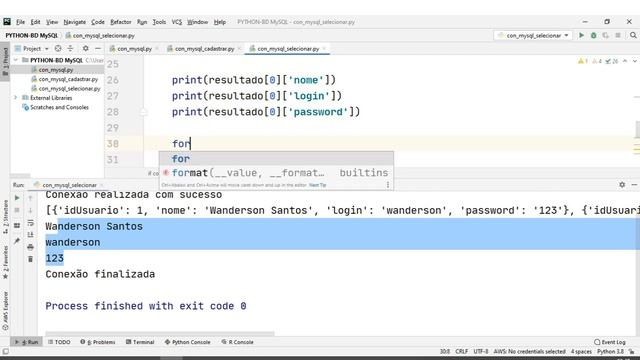Collapse all items in Project panel
The width and height of the screenshot is (640, 360).
tap(70, 49)
